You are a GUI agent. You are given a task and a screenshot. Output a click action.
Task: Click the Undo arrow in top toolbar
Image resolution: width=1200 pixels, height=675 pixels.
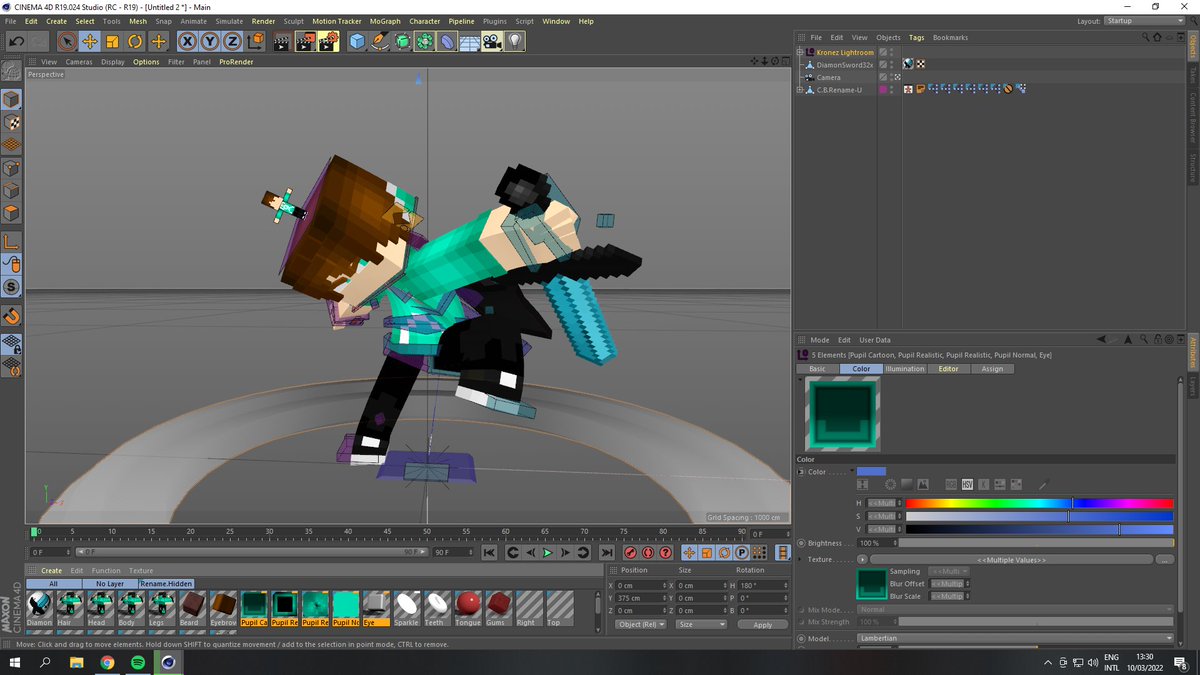pyautogui.click(x=16, y=41)
